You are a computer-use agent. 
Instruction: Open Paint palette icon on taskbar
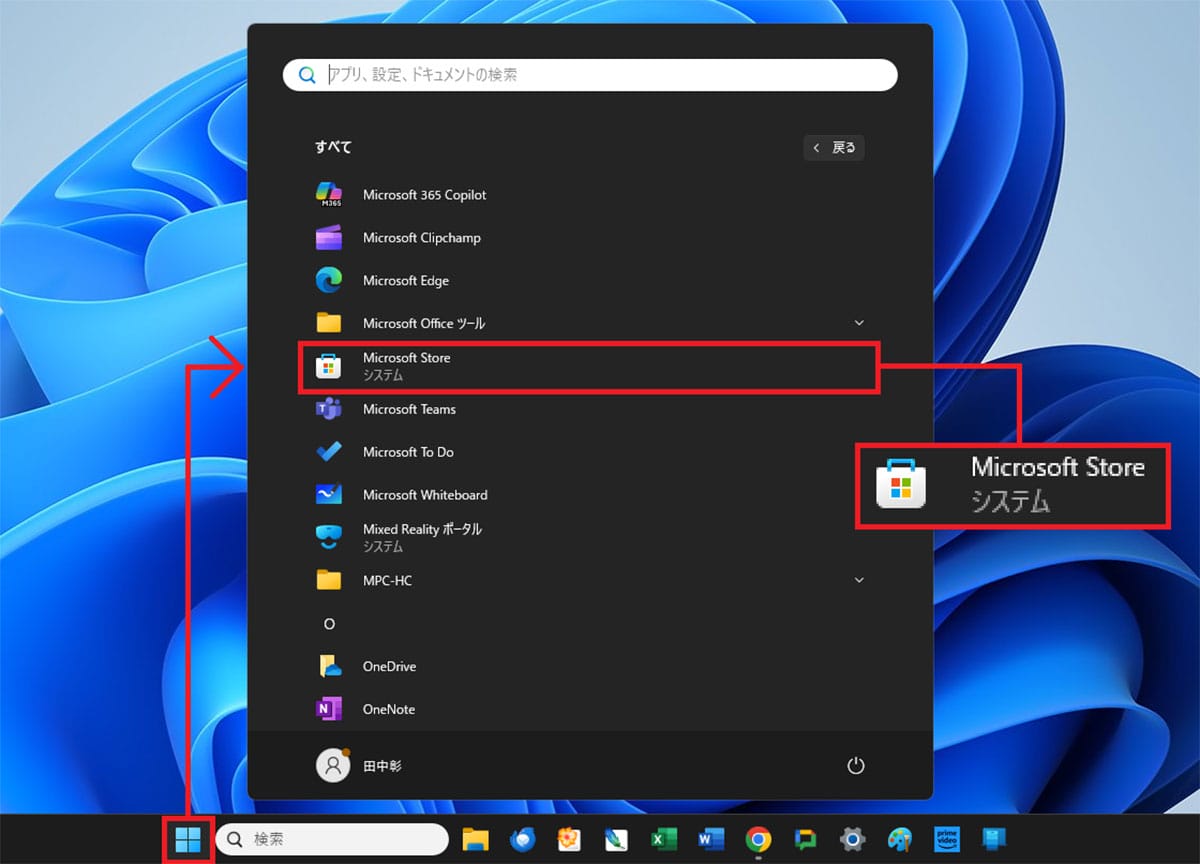click(x=900, y=839)
